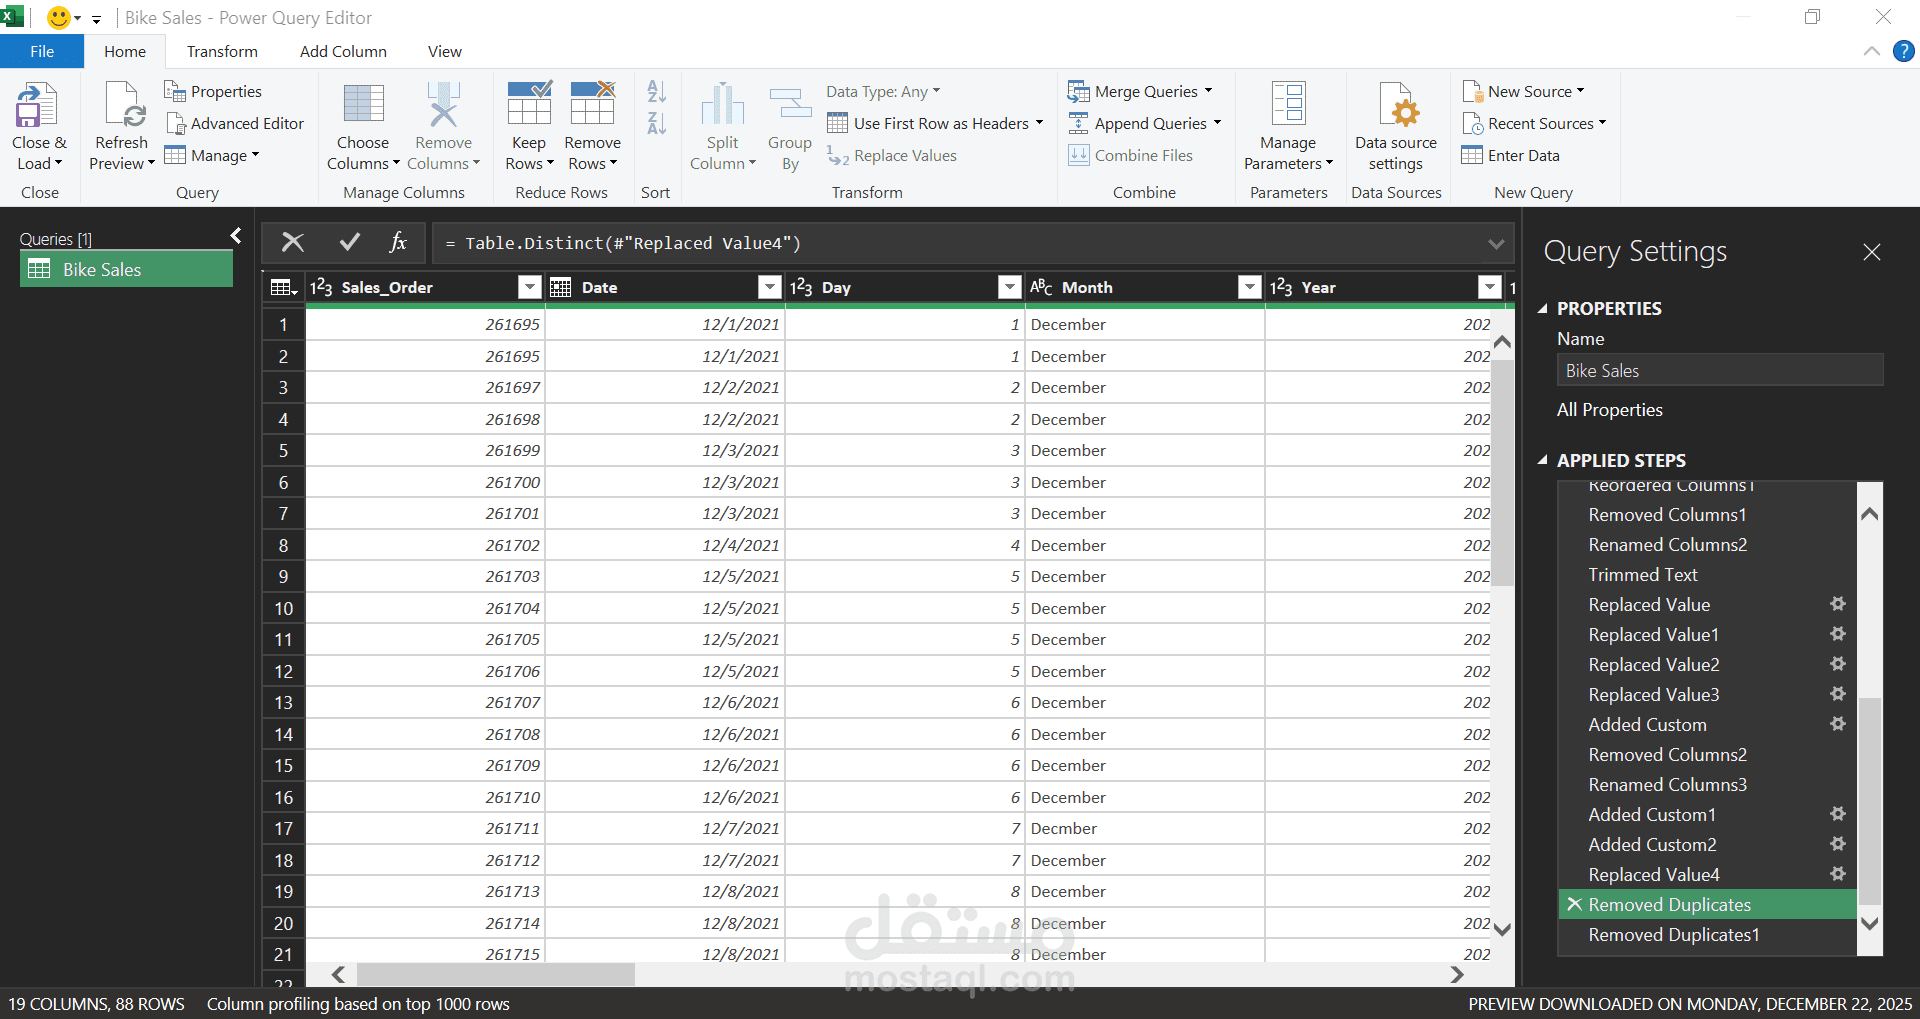Open the Year column filter dropdown
1920x1019 pixels.
[x=1490, y=288]
